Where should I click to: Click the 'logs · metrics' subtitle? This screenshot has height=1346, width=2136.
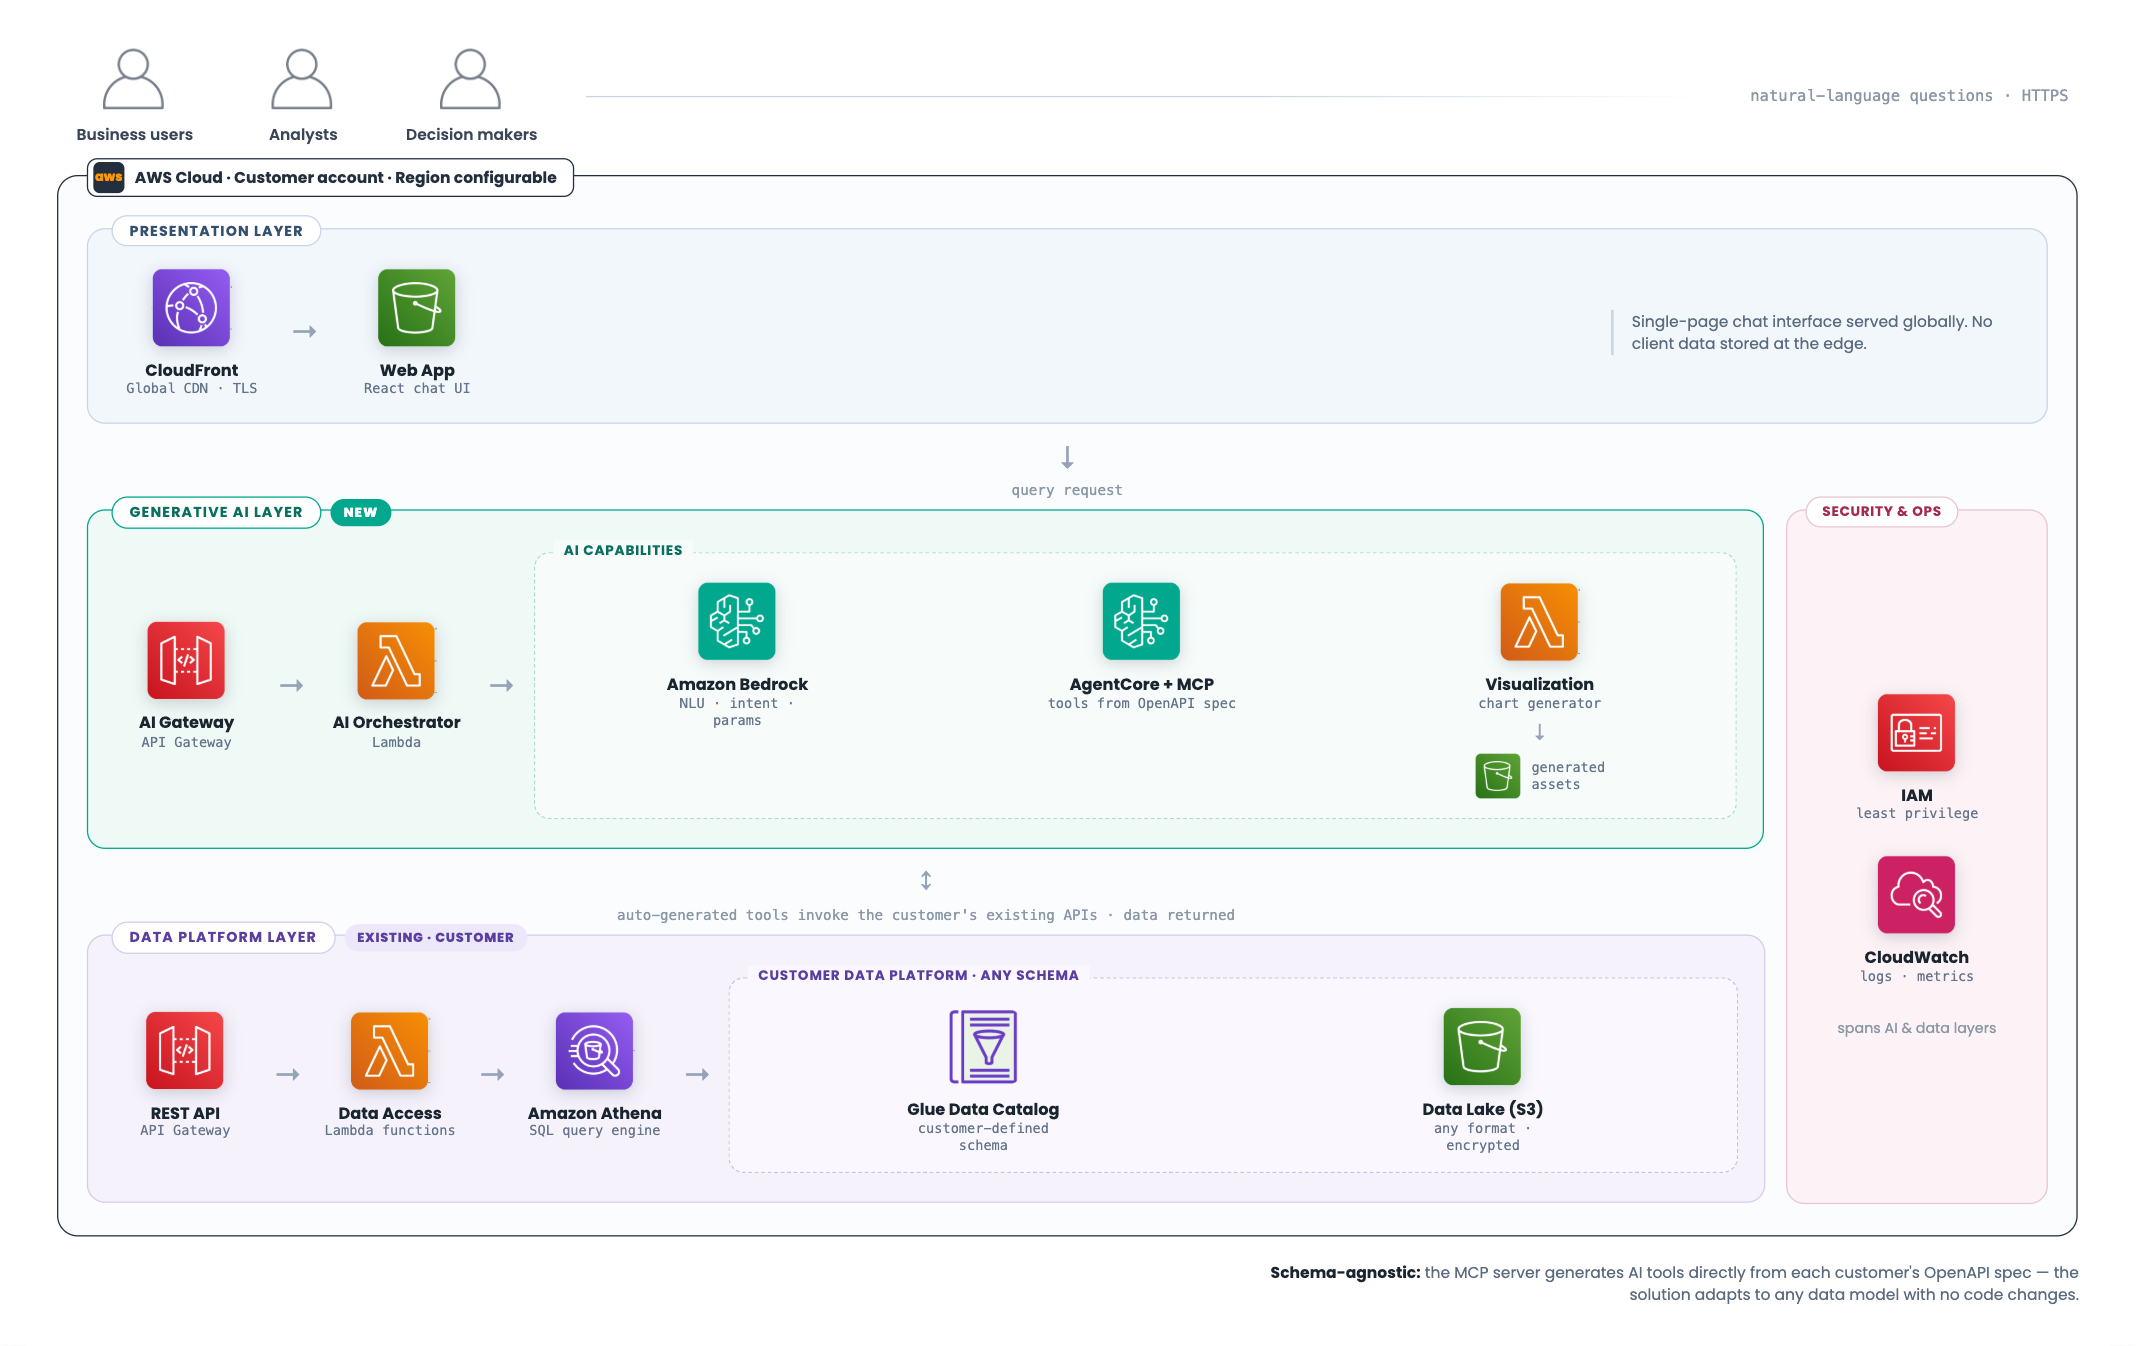[x=1917, y=976]
